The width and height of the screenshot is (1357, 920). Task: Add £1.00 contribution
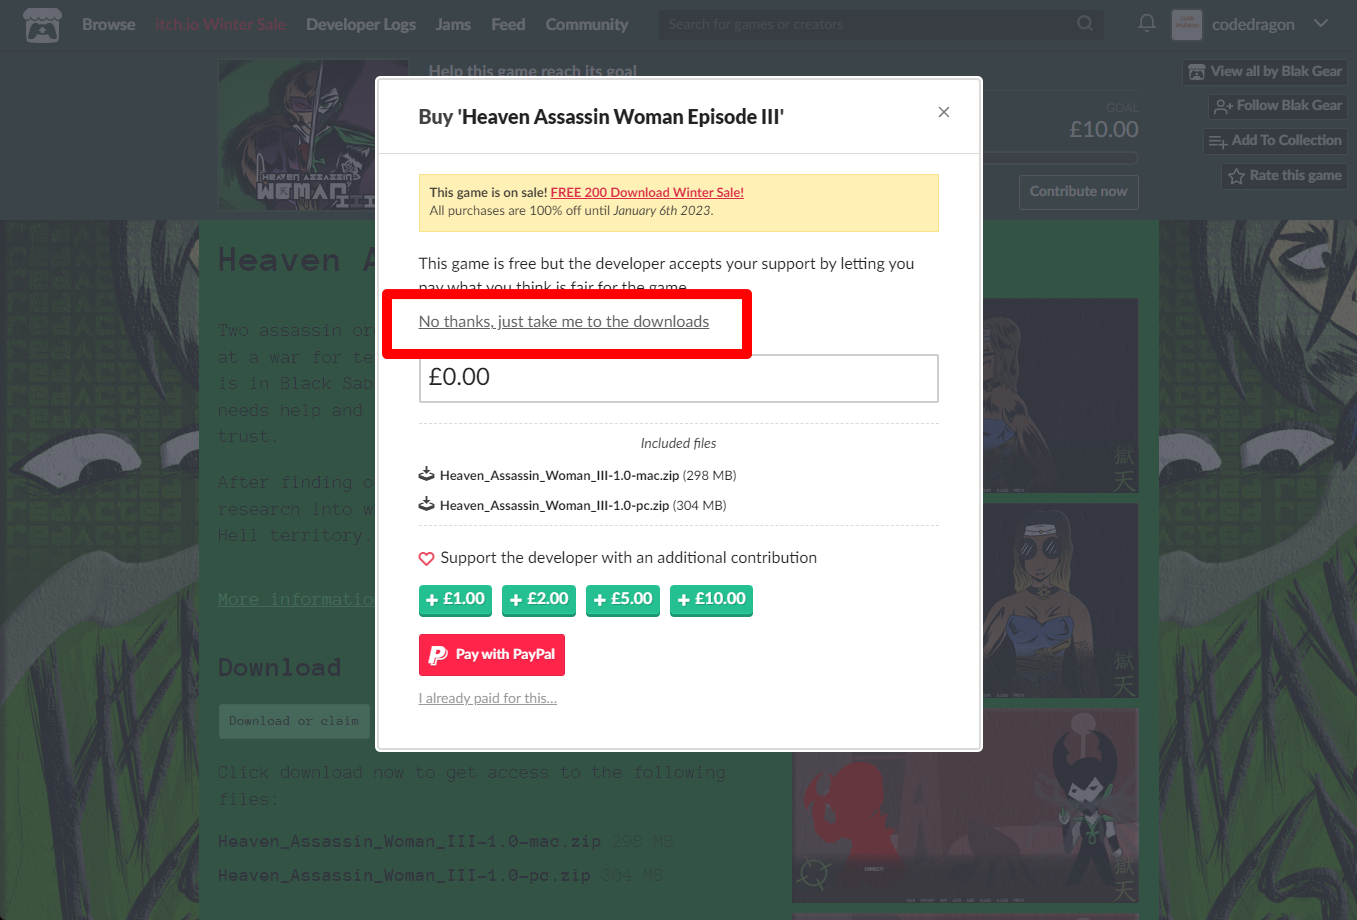(x=455, y=600)
